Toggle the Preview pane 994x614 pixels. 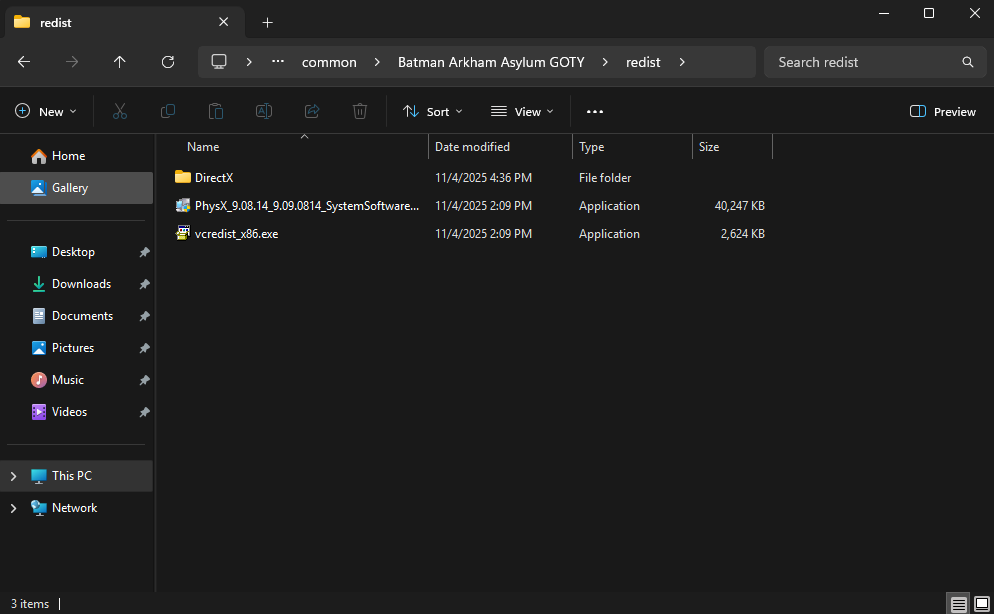(943, 111)
